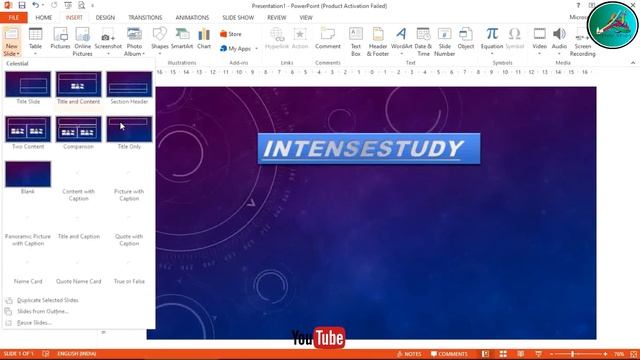This screenshot has height=360, width=640.
Task: Switch to Reading view
Action: [x=521, y=354]
